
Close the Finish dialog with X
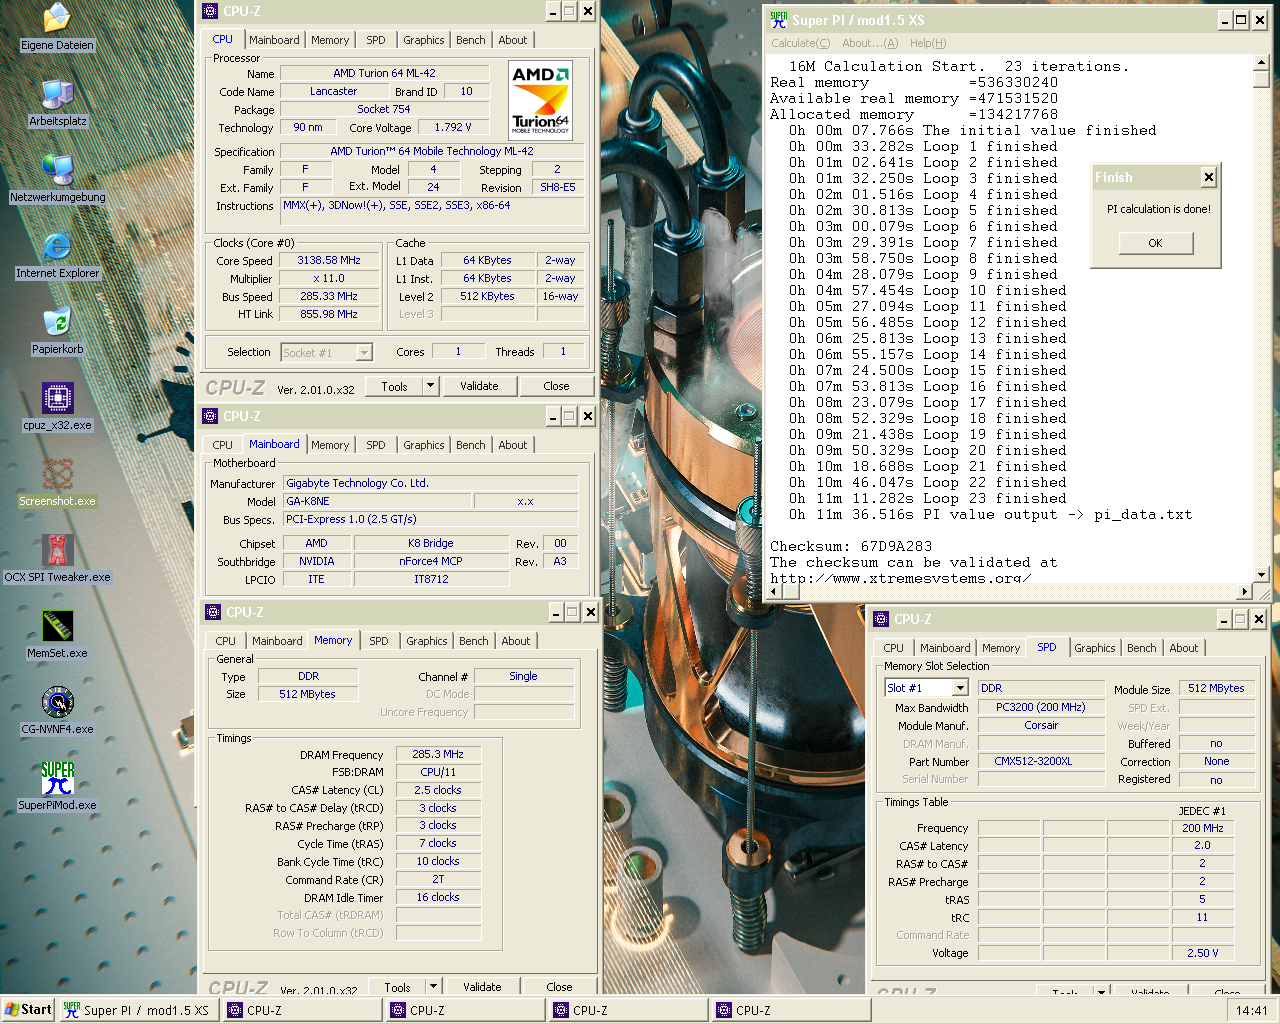(x=1209, y=177)
